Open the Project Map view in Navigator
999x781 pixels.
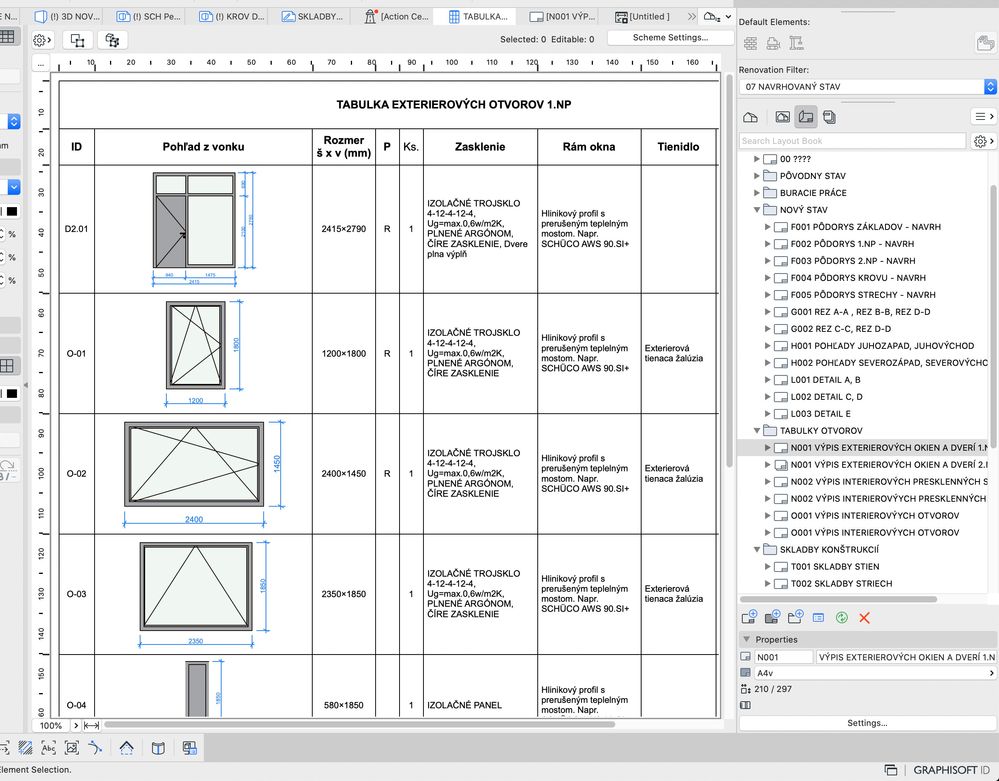(750, 117)
